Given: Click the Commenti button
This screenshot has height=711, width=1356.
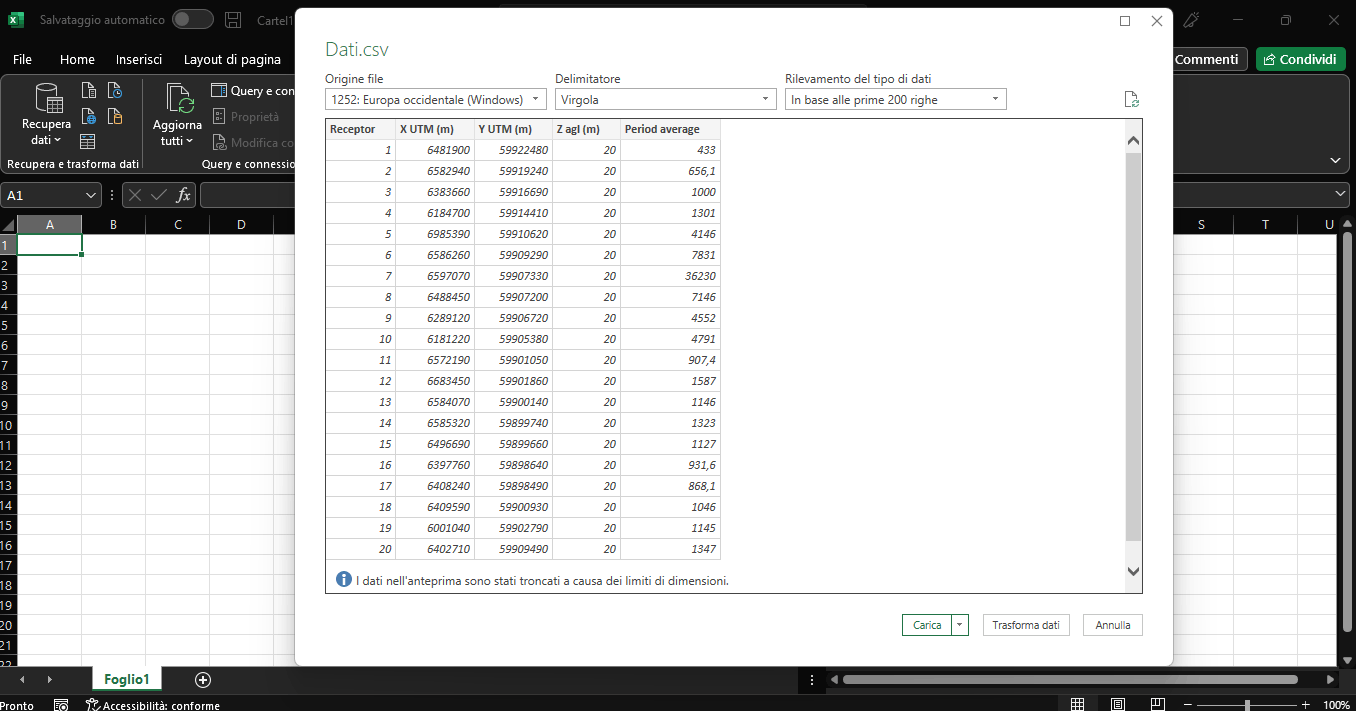Looking at the screenshot, I should (1206, 59).
